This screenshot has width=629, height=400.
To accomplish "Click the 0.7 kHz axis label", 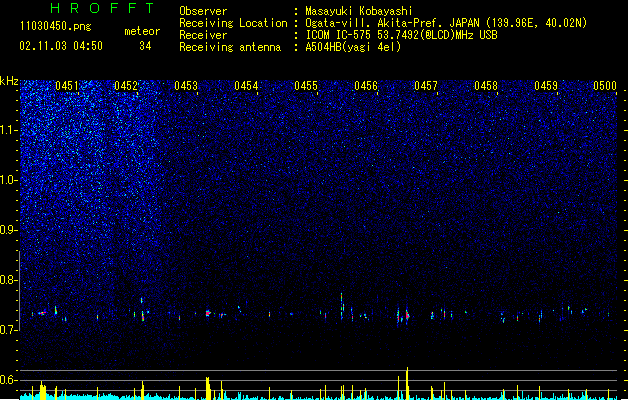I will [8, 330].
